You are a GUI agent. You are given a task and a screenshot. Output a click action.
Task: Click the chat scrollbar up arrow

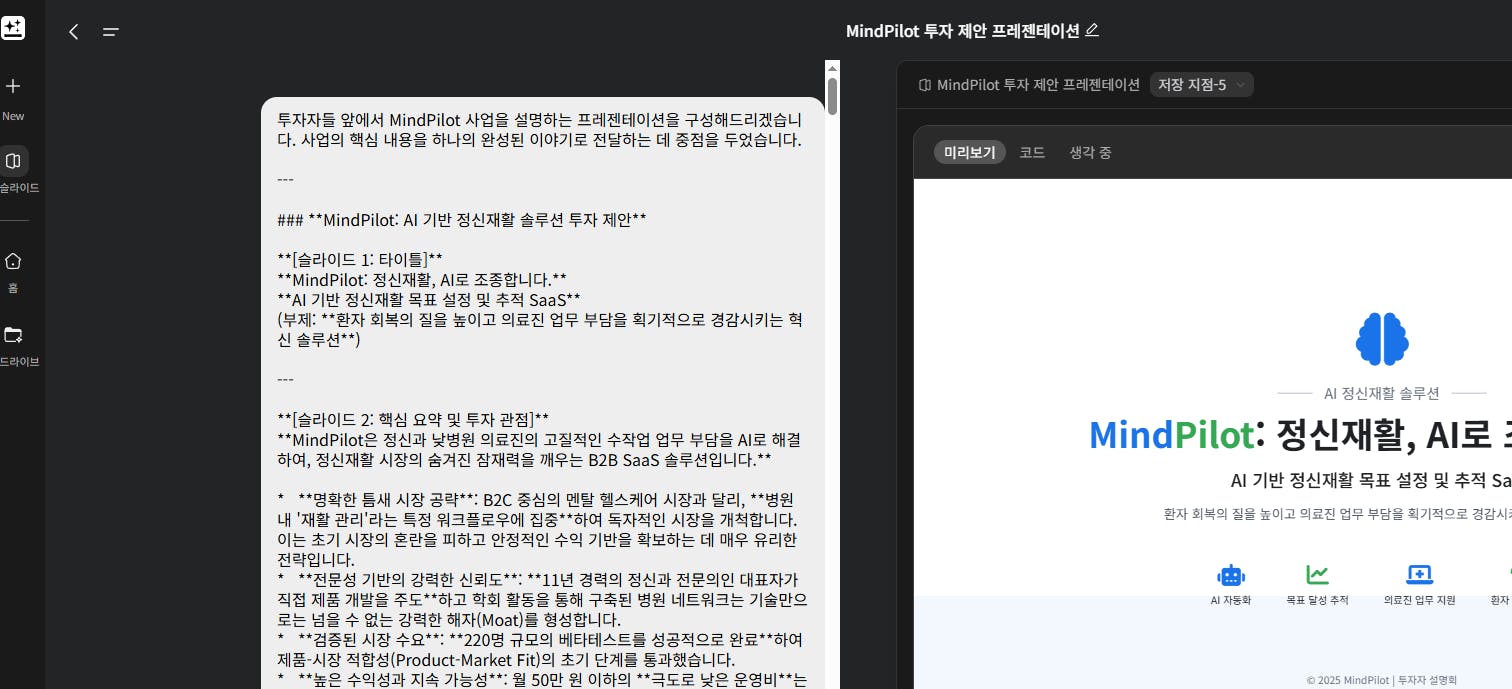click(x=832, y=68)
